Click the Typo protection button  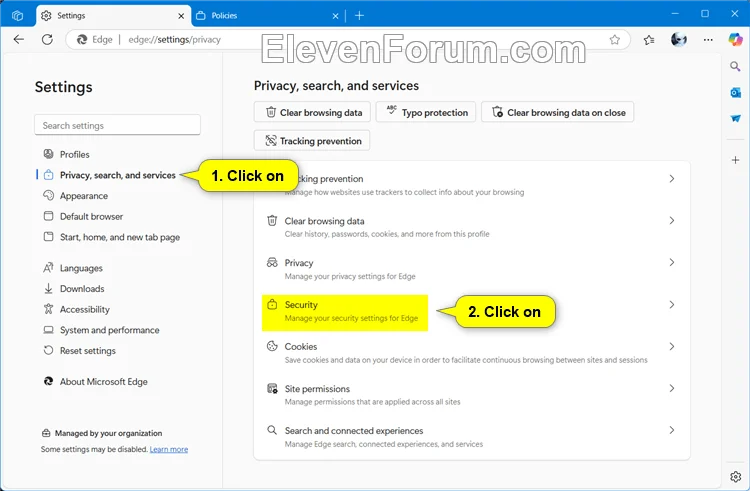[x=426, y=112]
